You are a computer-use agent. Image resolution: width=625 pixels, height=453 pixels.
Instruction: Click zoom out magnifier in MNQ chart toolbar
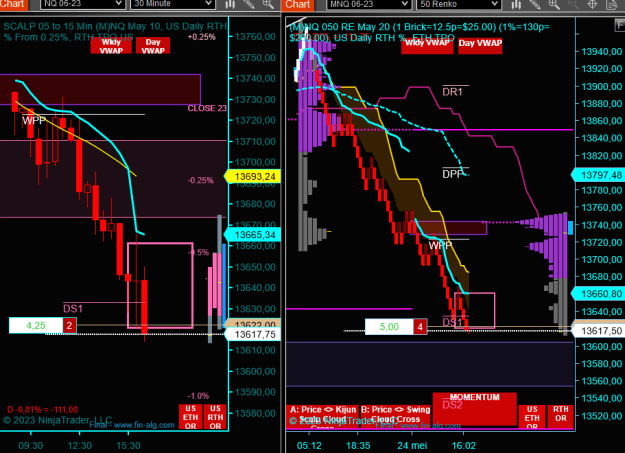(573, 4)
